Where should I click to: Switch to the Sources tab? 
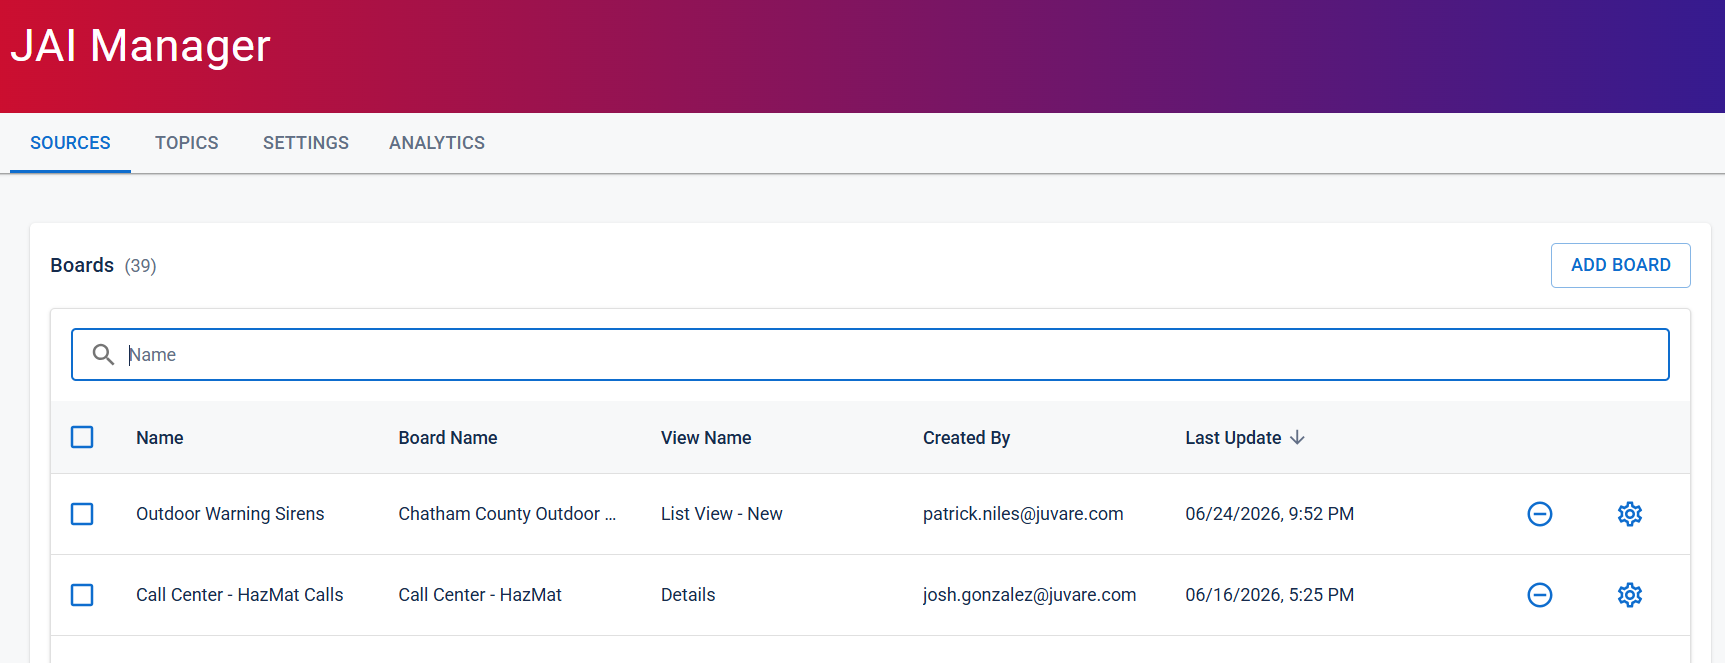[70, 143]
